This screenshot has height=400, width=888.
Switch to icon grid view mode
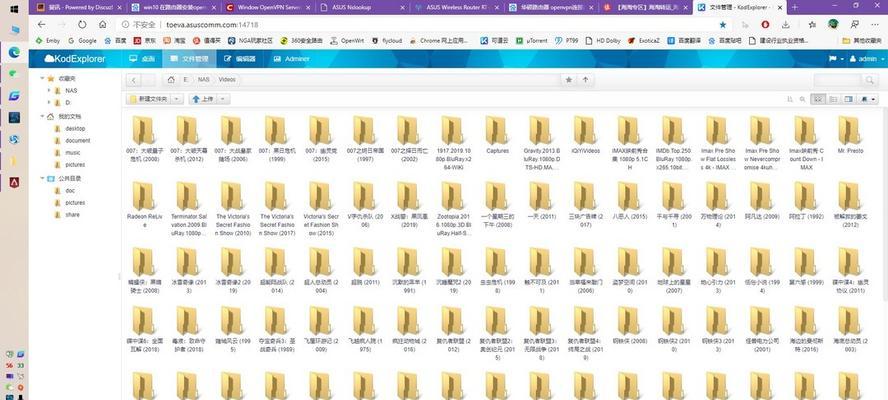[817, 99]
